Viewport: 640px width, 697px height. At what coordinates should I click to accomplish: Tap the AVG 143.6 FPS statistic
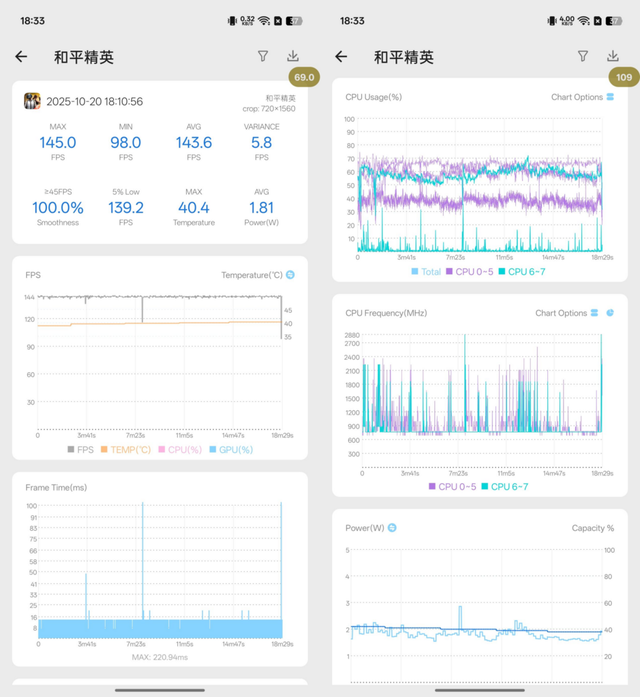pyautogui.click(x=194, y=142)
